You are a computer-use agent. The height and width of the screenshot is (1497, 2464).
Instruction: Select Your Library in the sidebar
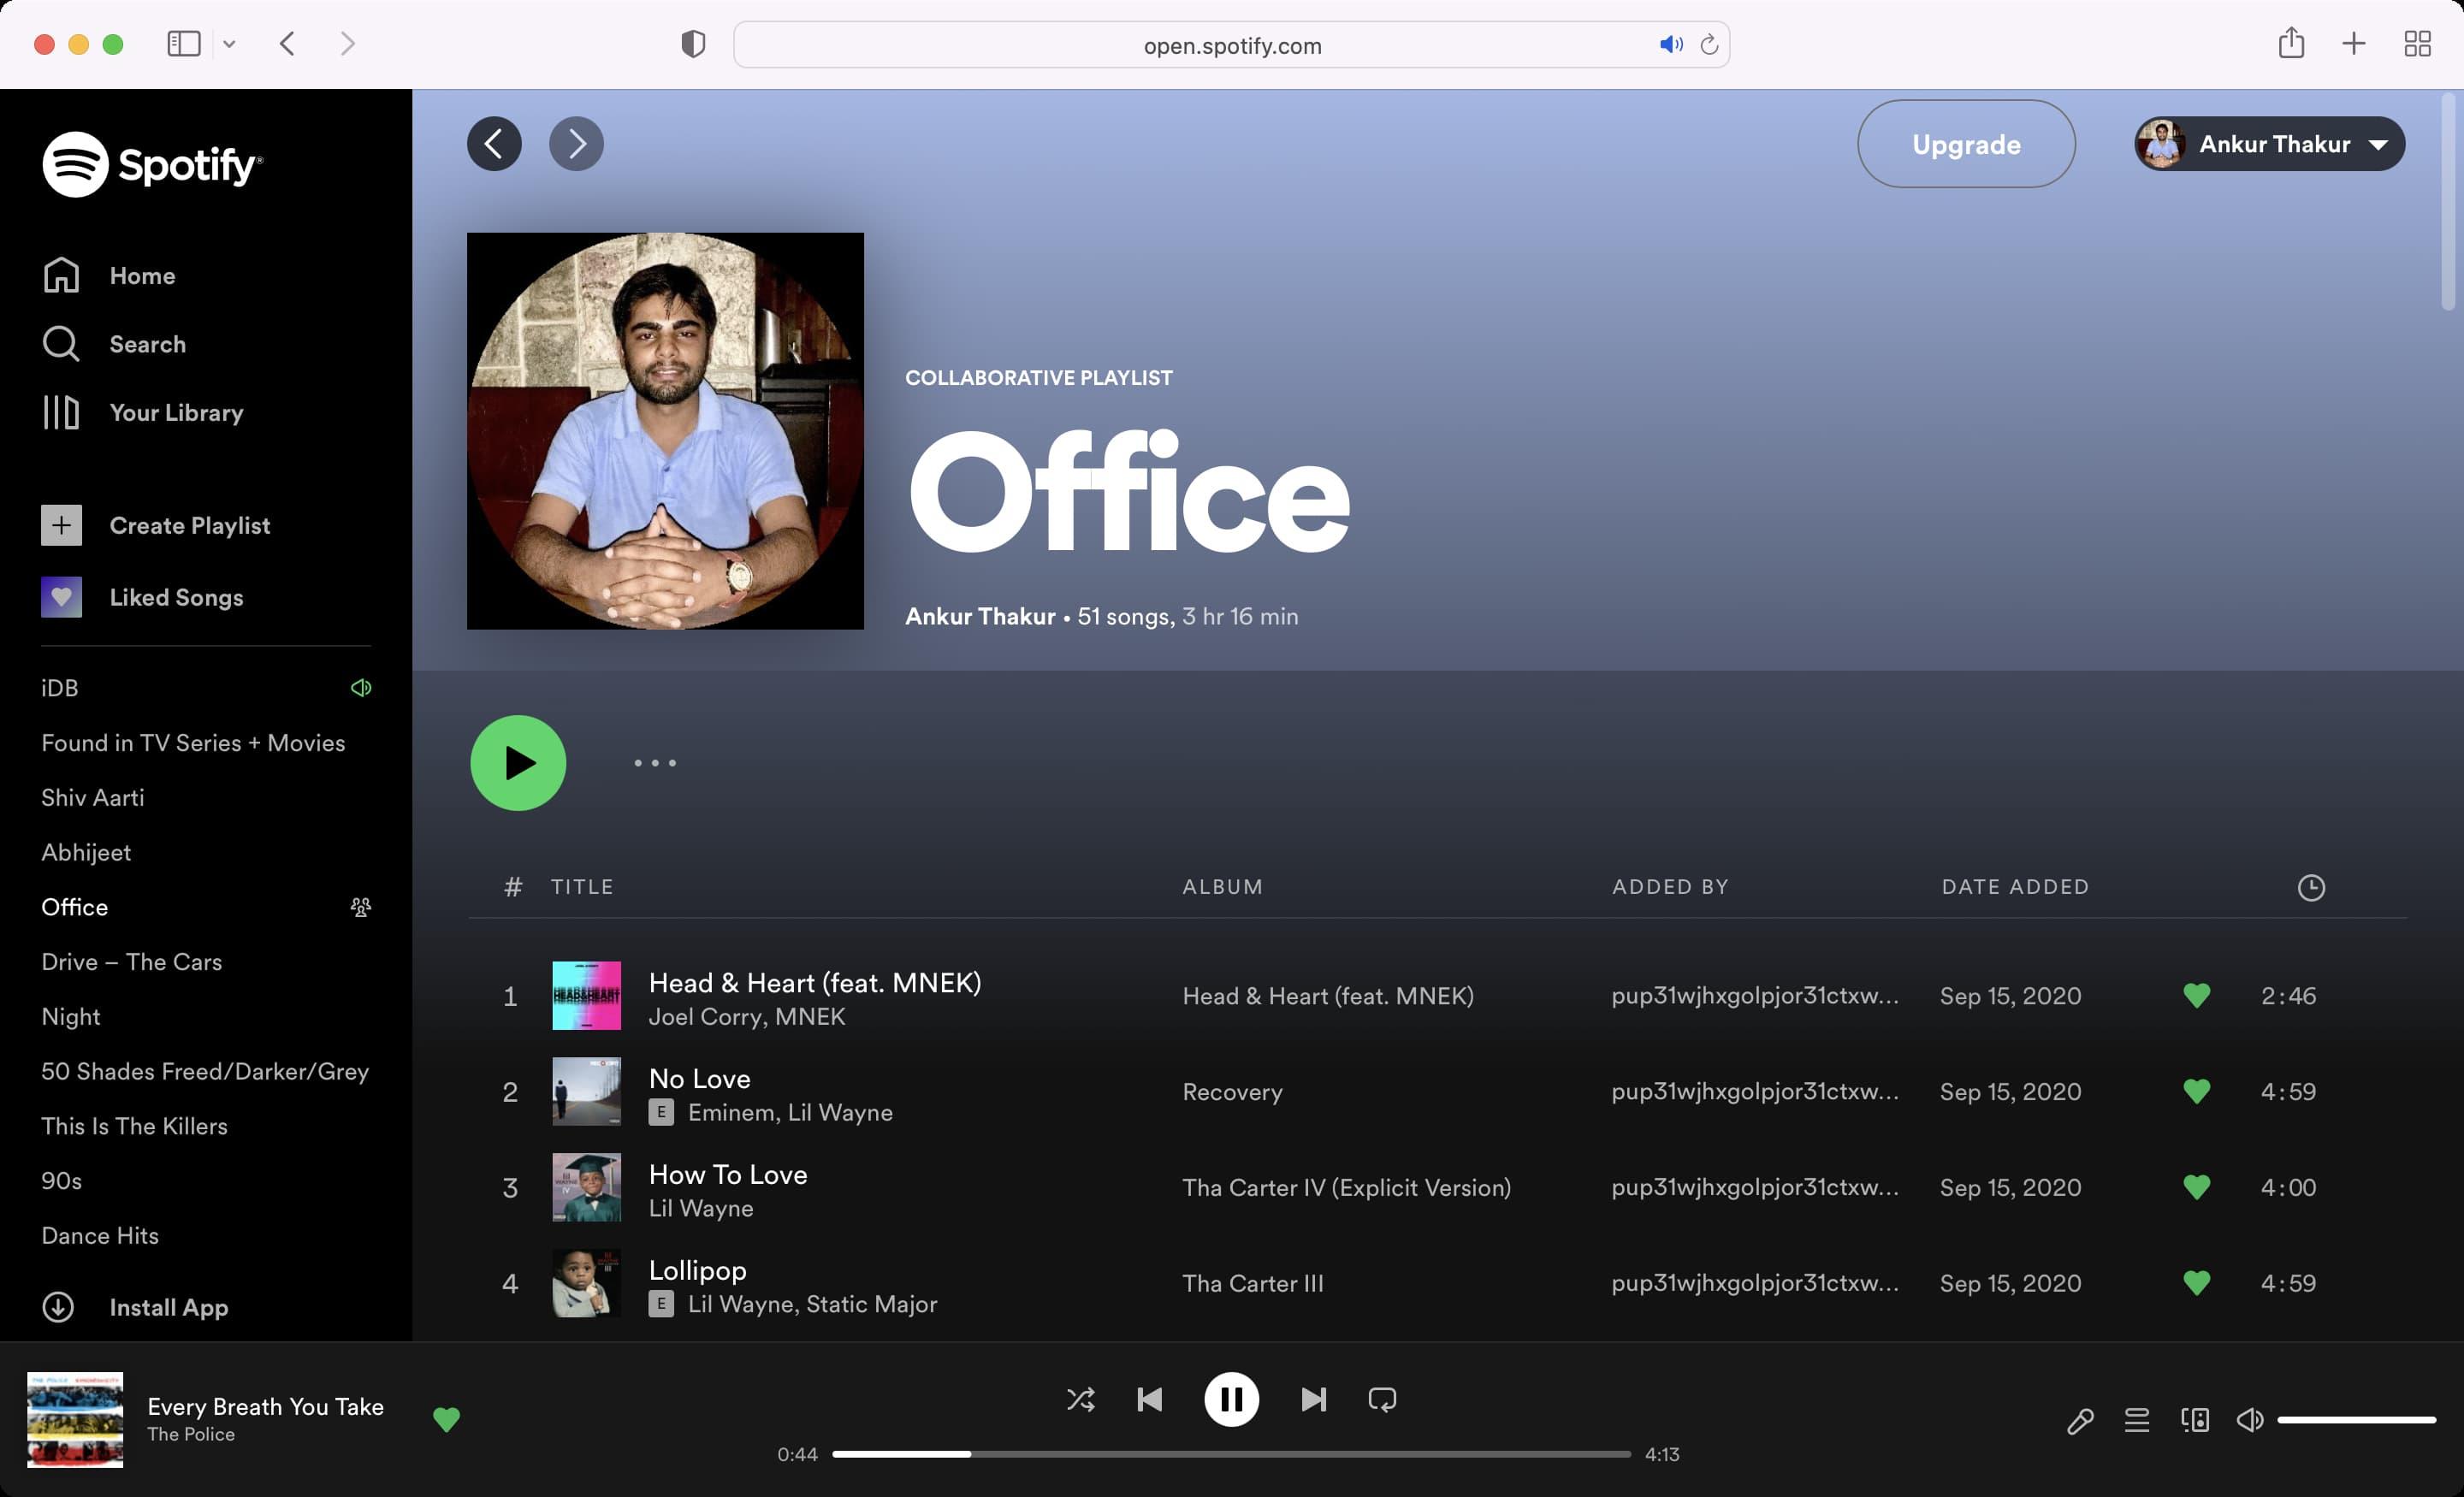pos(176,412)
